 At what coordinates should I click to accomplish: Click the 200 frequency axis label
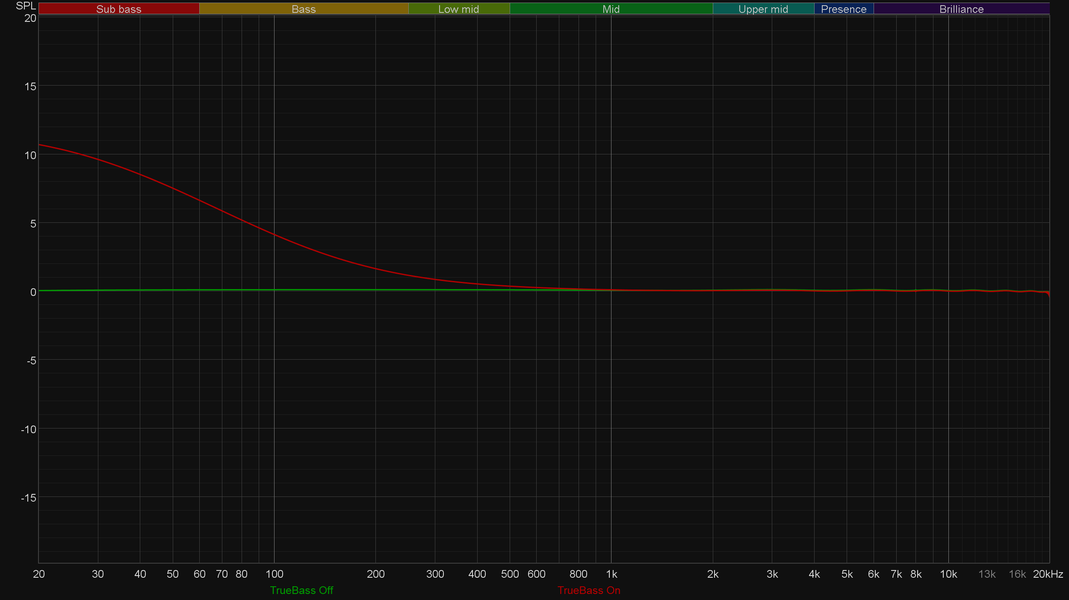click(376, 575)
